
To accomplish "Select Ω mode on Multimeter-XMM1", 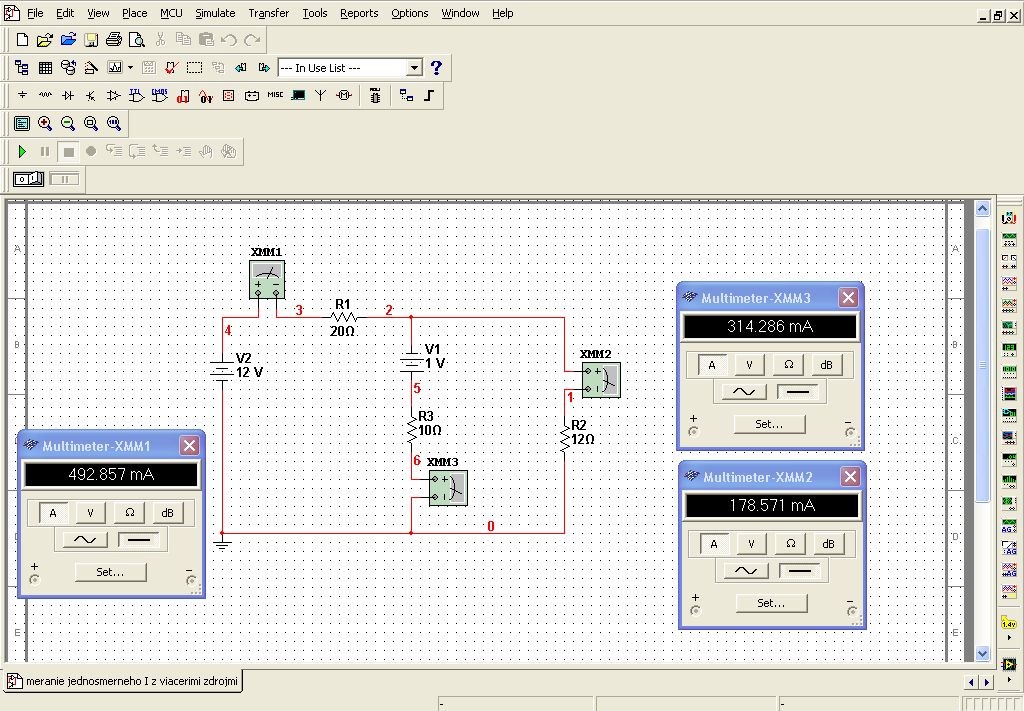I will click(x=129, y=513).
